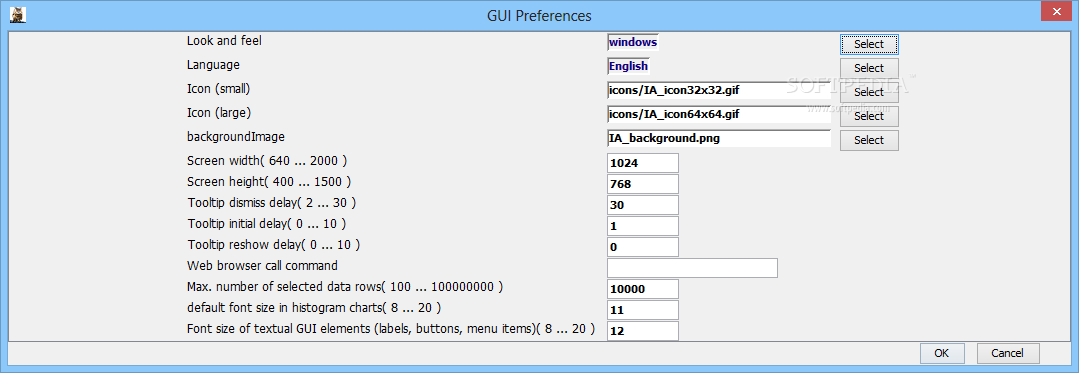Click 'Tooltip reshow delay( 0 ... 10 )' label
The width and height of the screenshot is (1079, 373).
(x=274, y=245)
